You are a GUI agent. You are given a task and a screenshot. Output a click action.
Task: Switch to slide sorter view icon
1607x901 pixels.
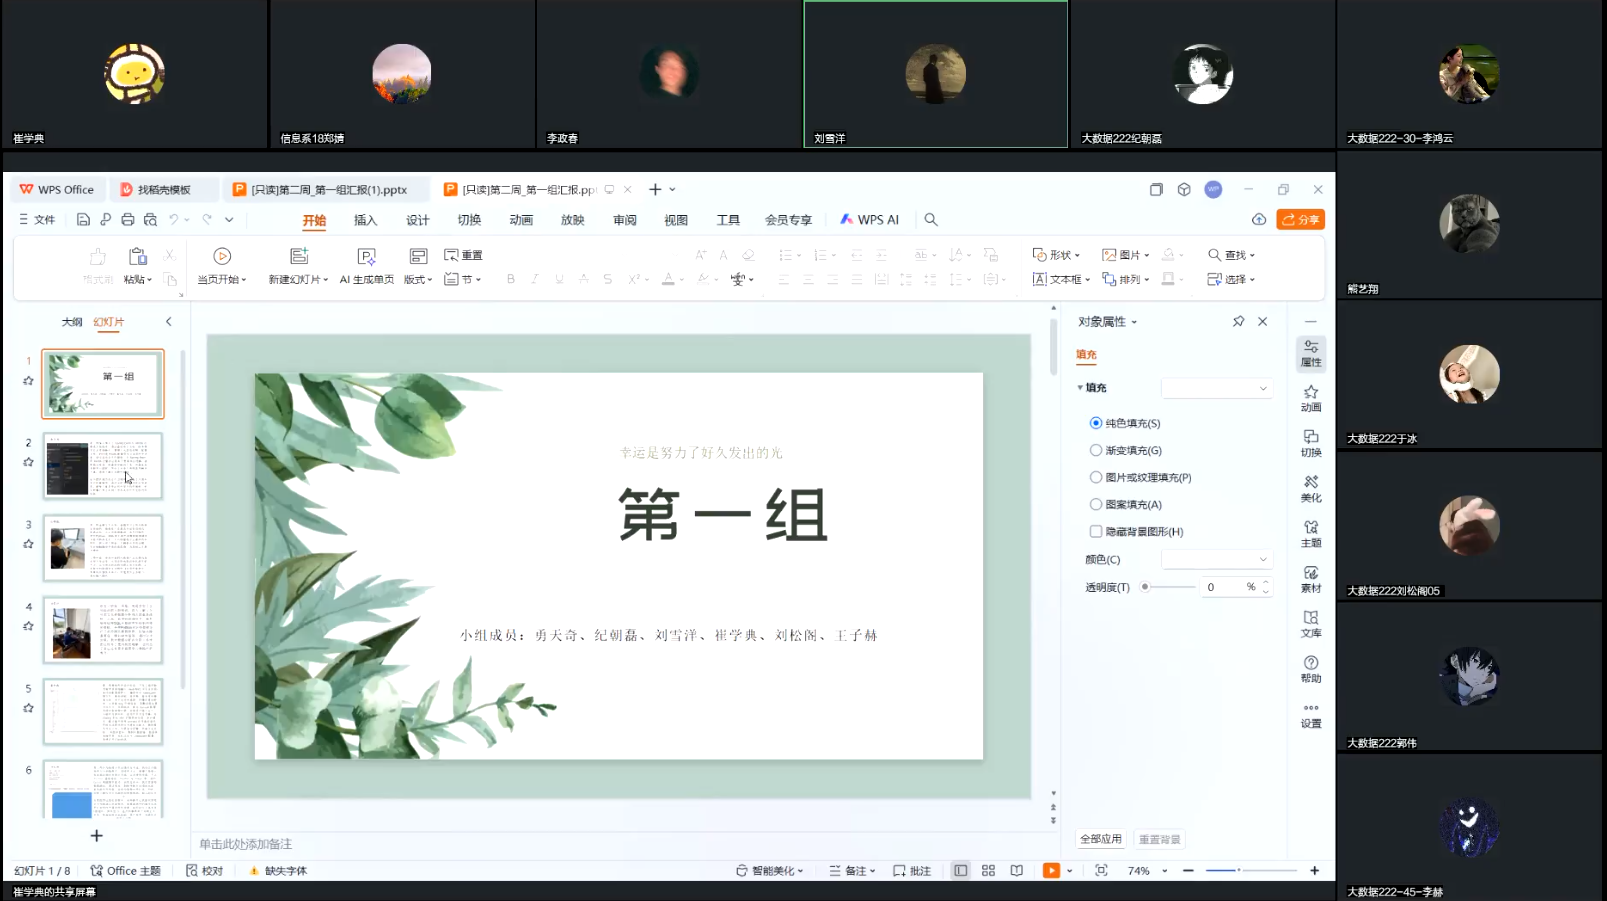tap(988, 871)
